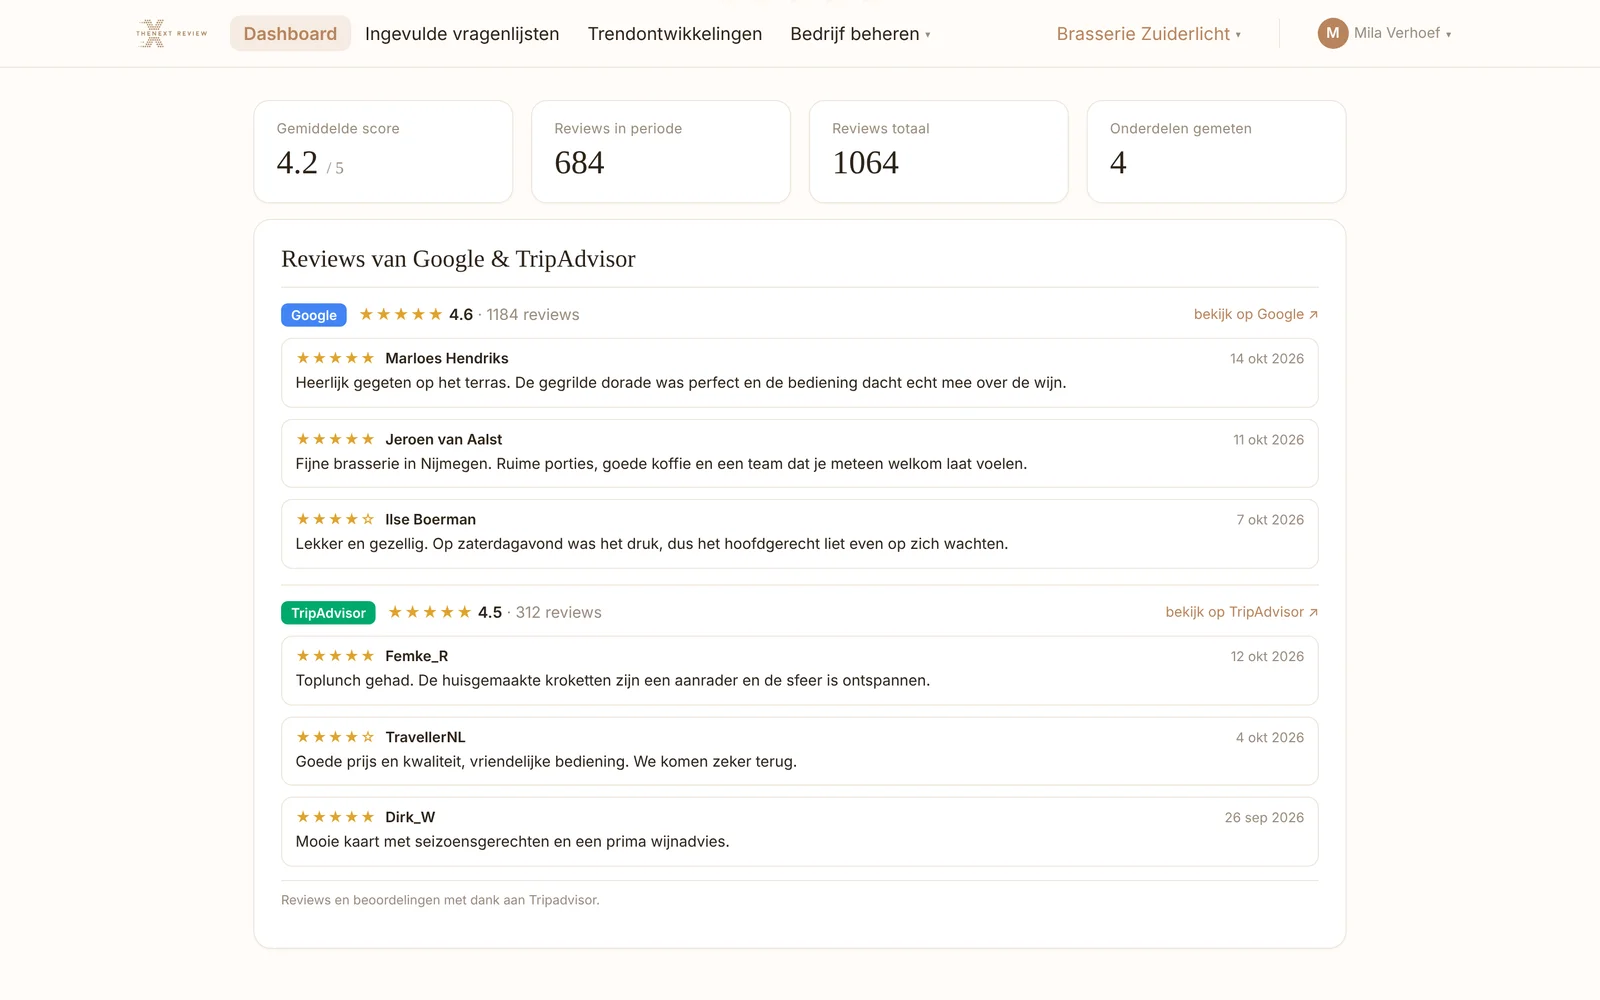Open Ingevulde vragenlijsten
The height and width of the screenshot is (1000, 1600).
tap(462, 33)
